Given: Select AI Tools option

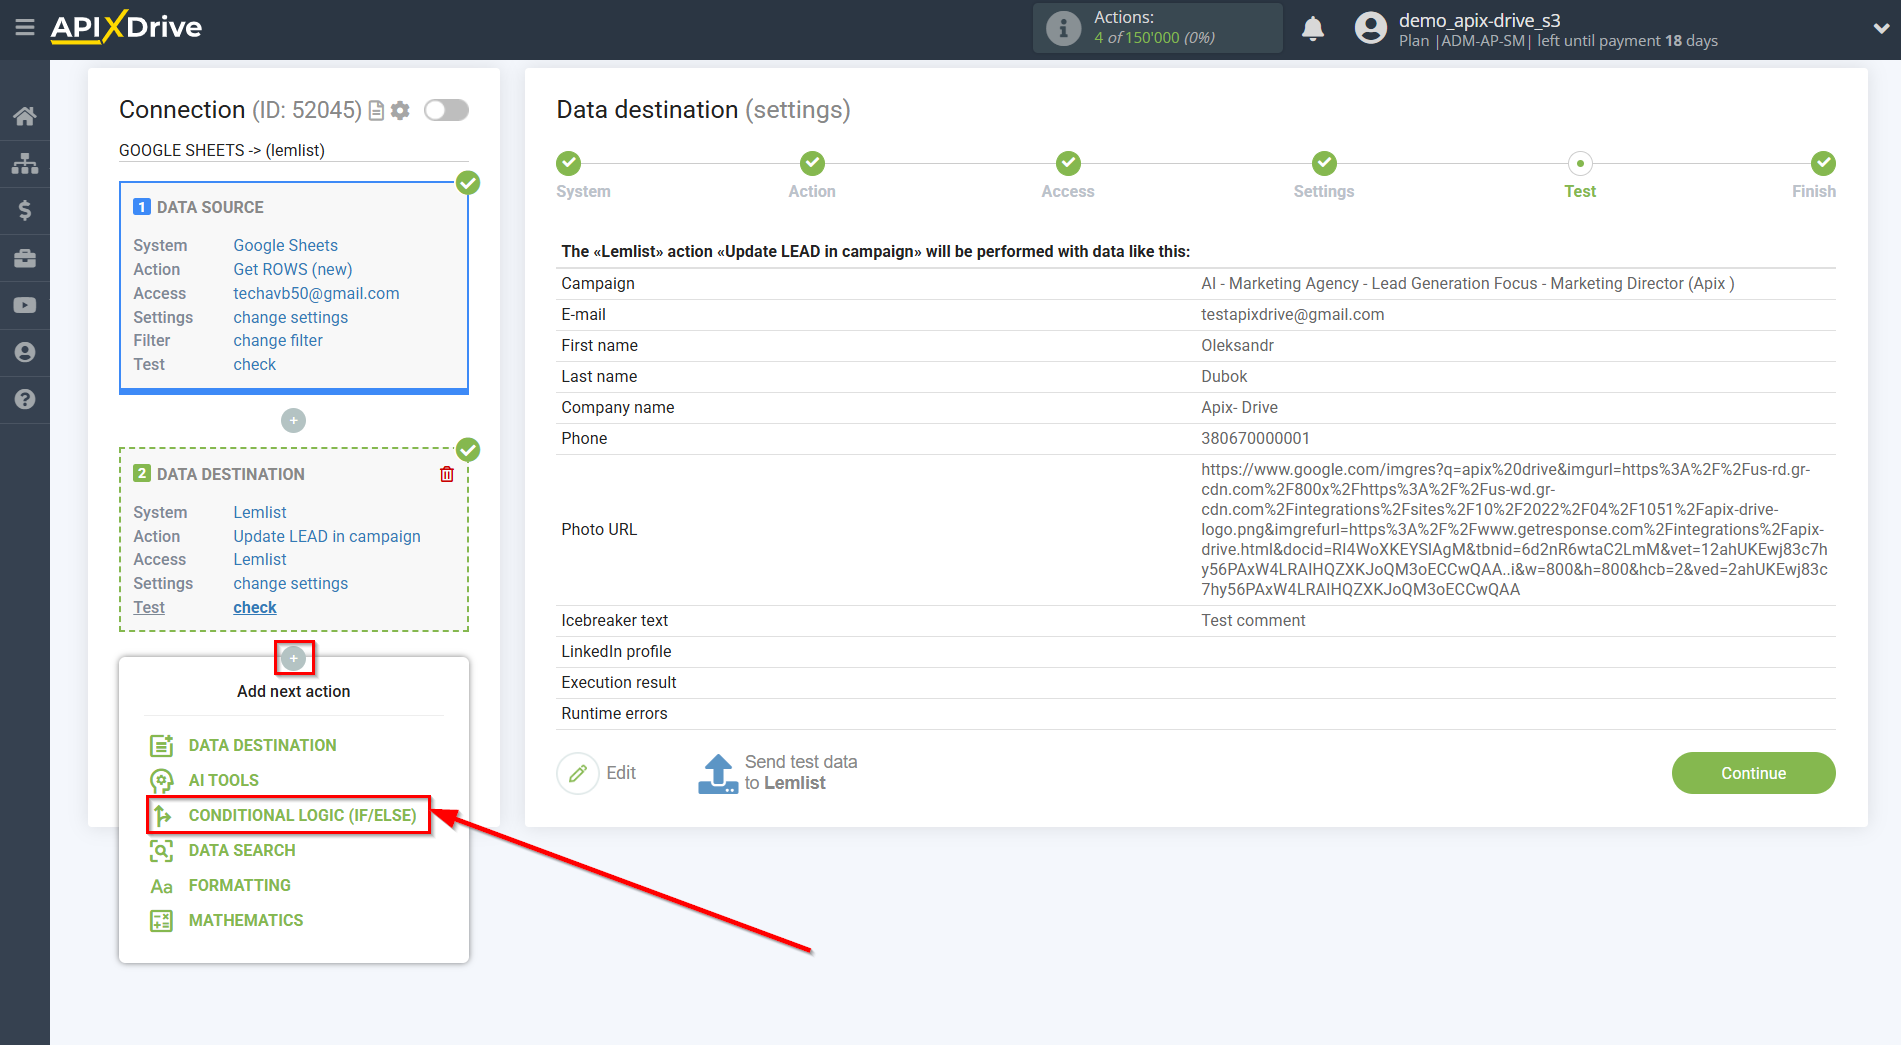Looking at the screenshot, I should pos(223,780).
